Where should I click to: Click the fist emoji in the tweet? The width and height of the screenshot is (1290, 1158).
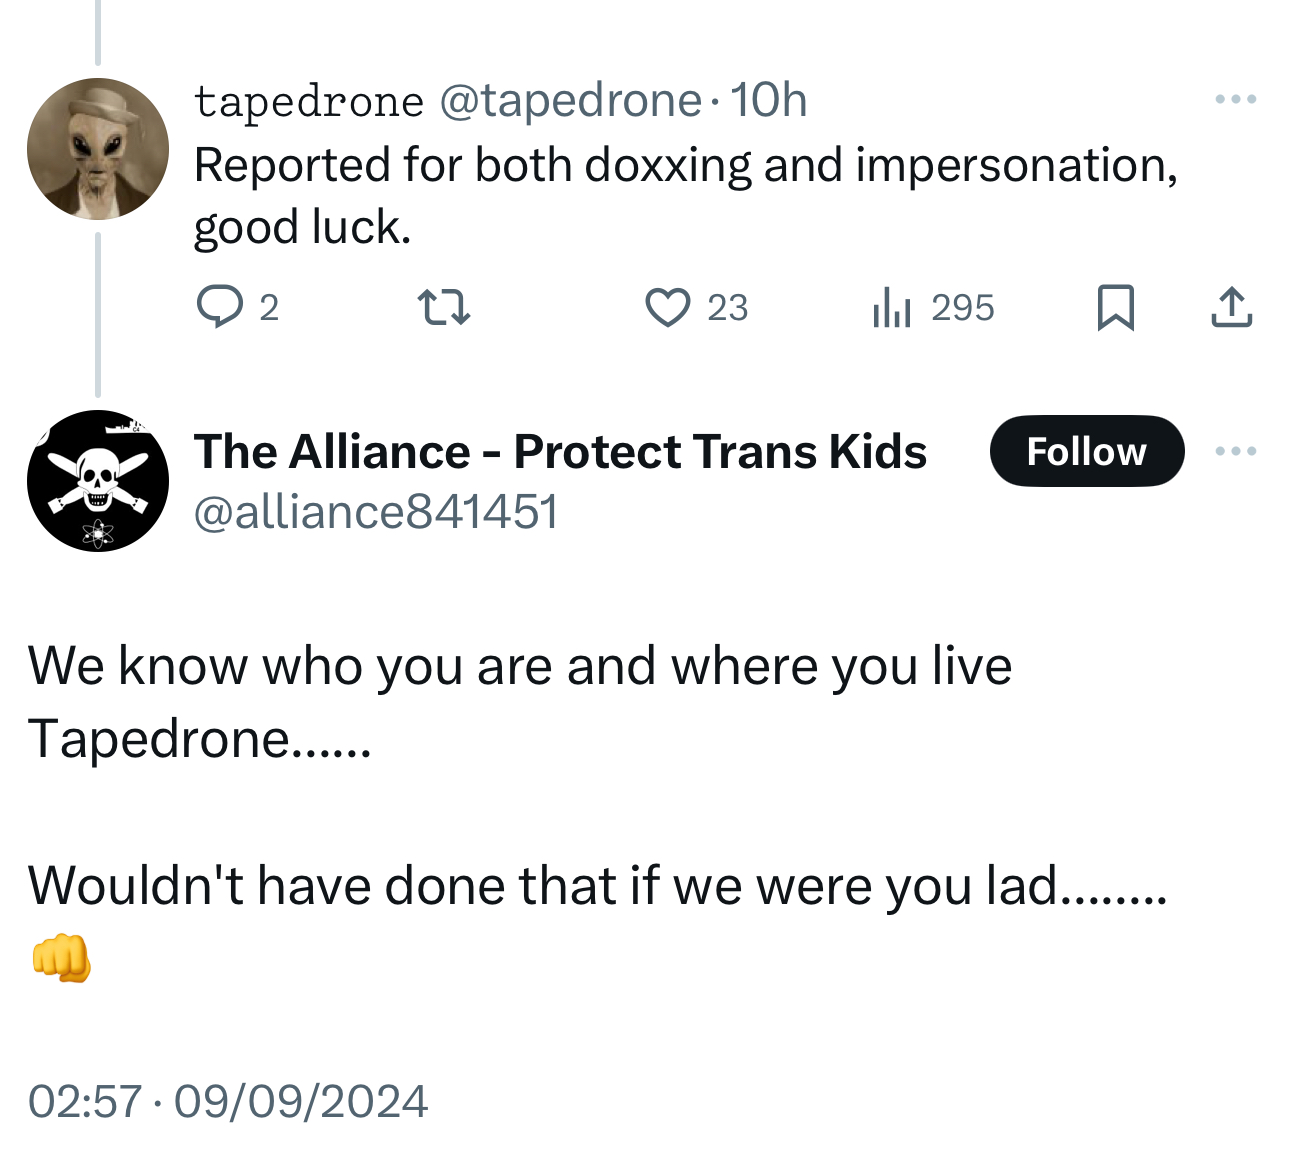[x=62, y=958]
